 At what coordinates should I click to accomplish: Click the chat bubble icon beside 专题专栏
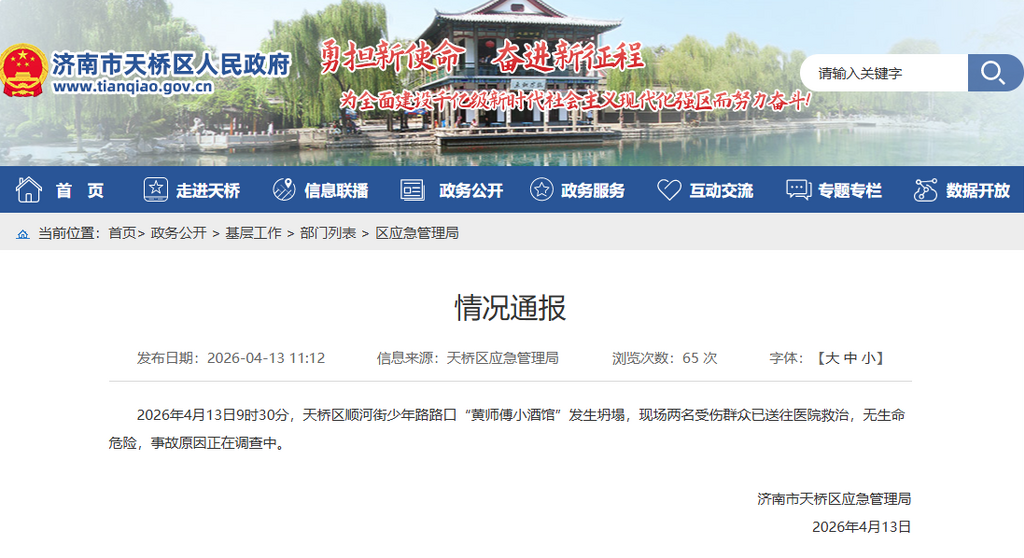click(x=798, y=190)
